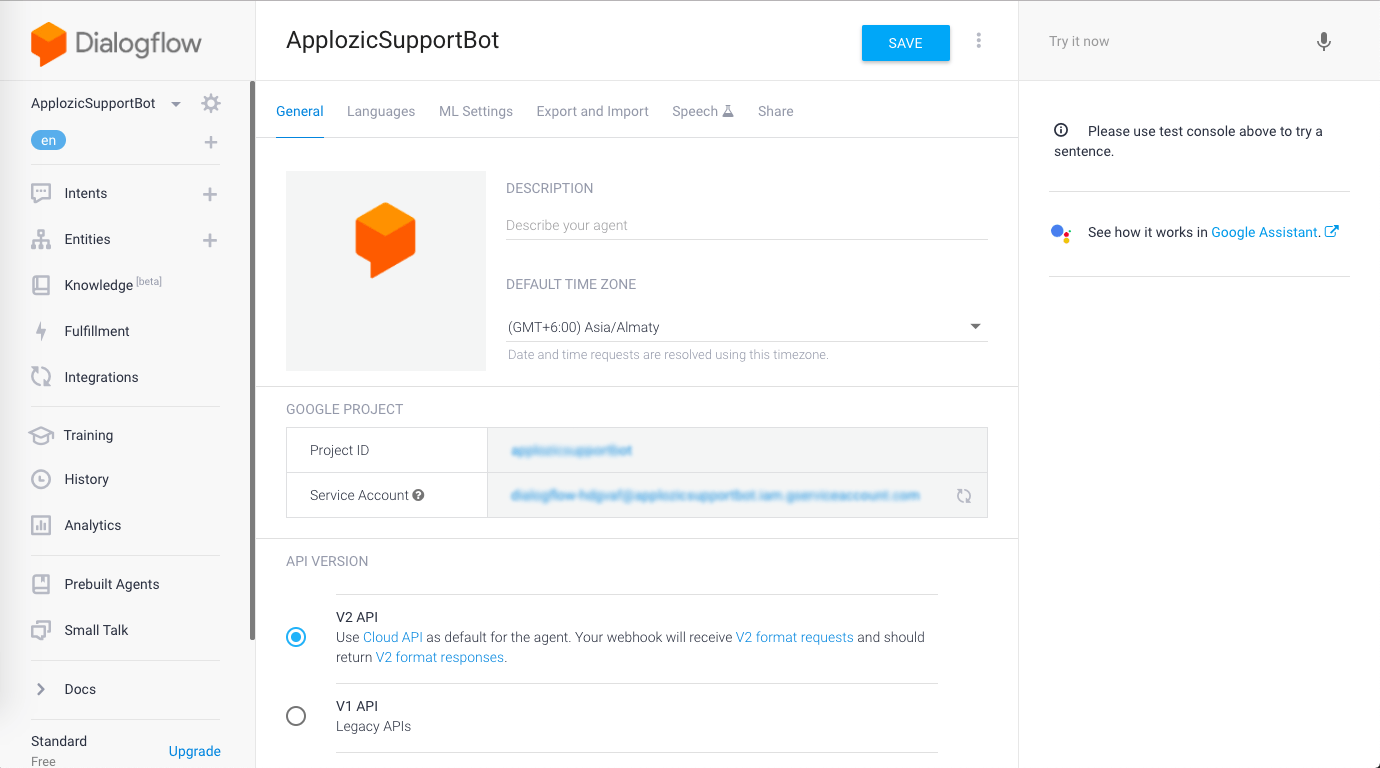The height and width of the screenshot is (768, 1380).
Task: Expand the Docs section chevron
Action: pyautogui.click(x=41, y=689)
